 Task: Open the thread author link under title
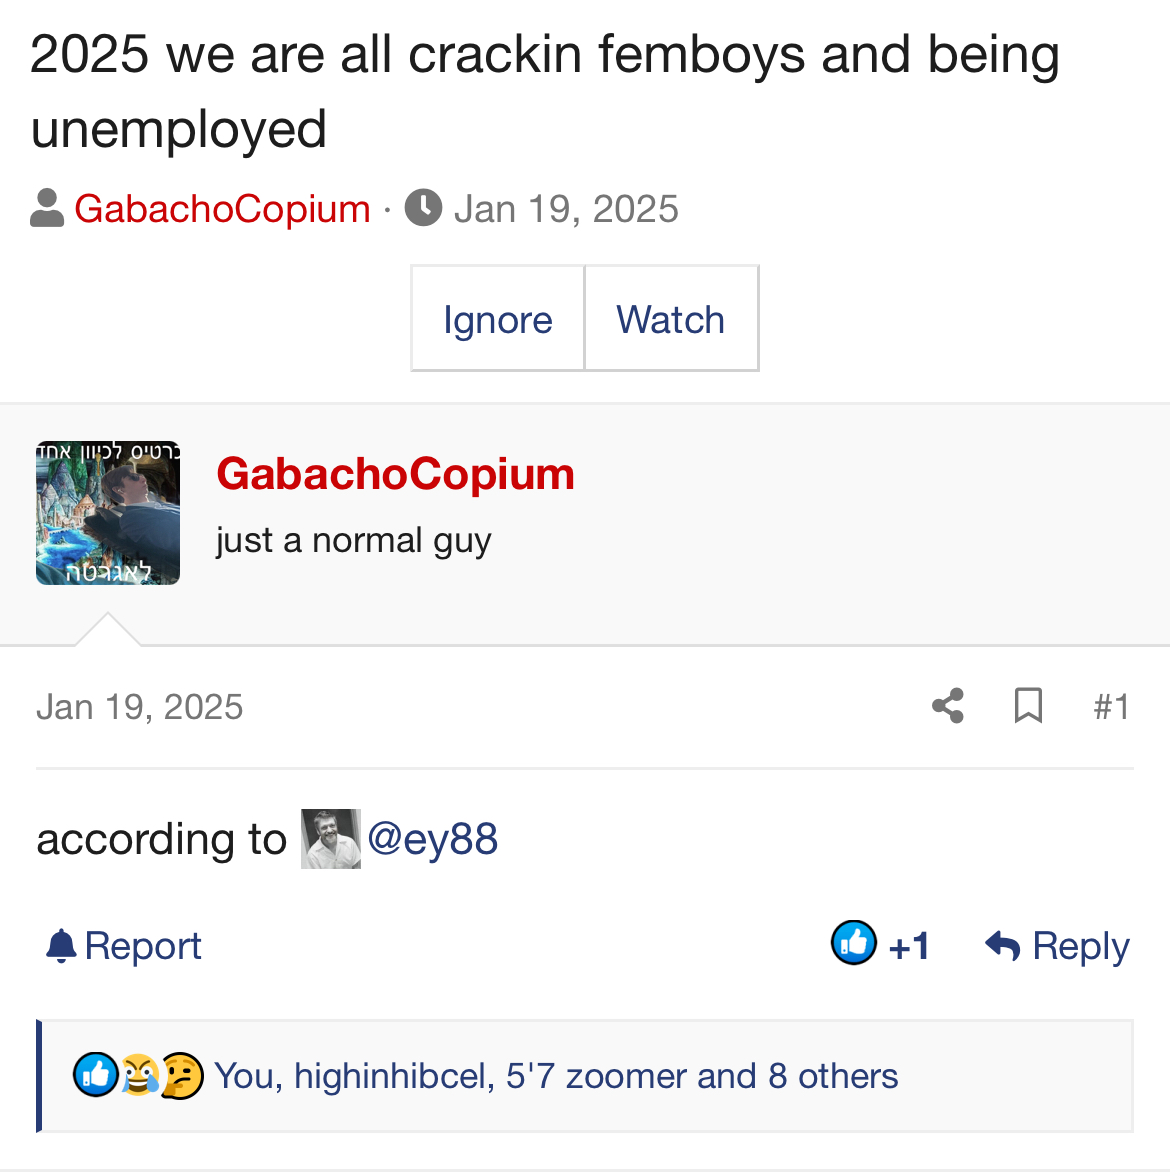(x=222, y=209)
